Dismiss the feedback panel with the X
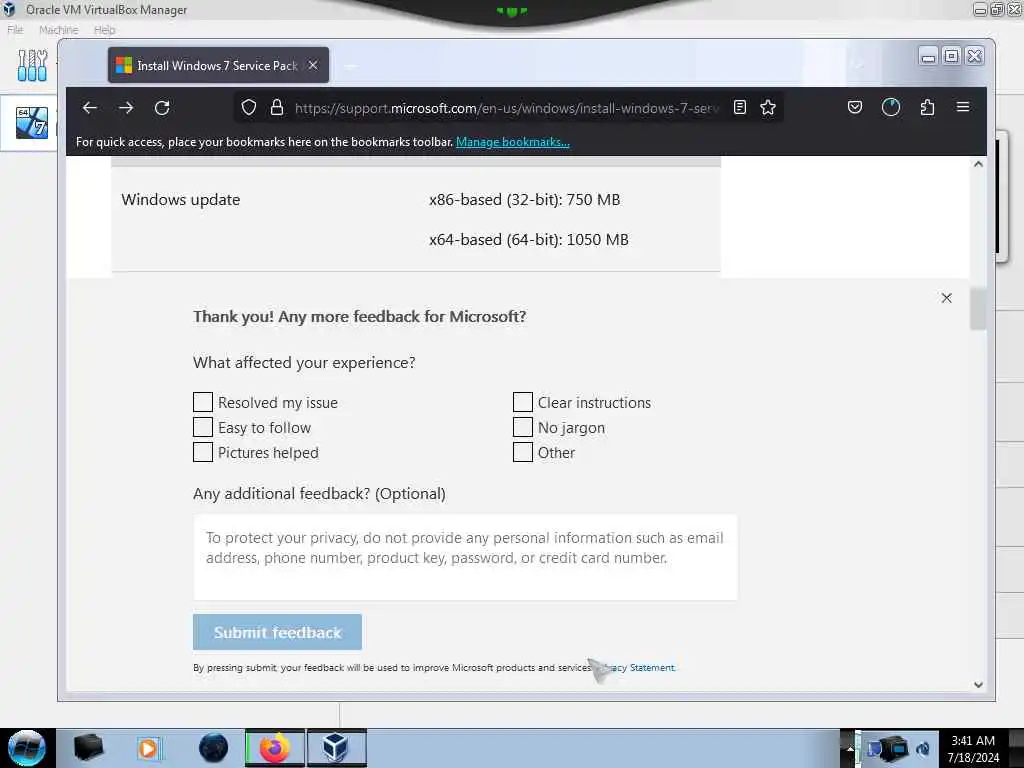Screen dimensions: 1024x768 click(x=946, y=298)
